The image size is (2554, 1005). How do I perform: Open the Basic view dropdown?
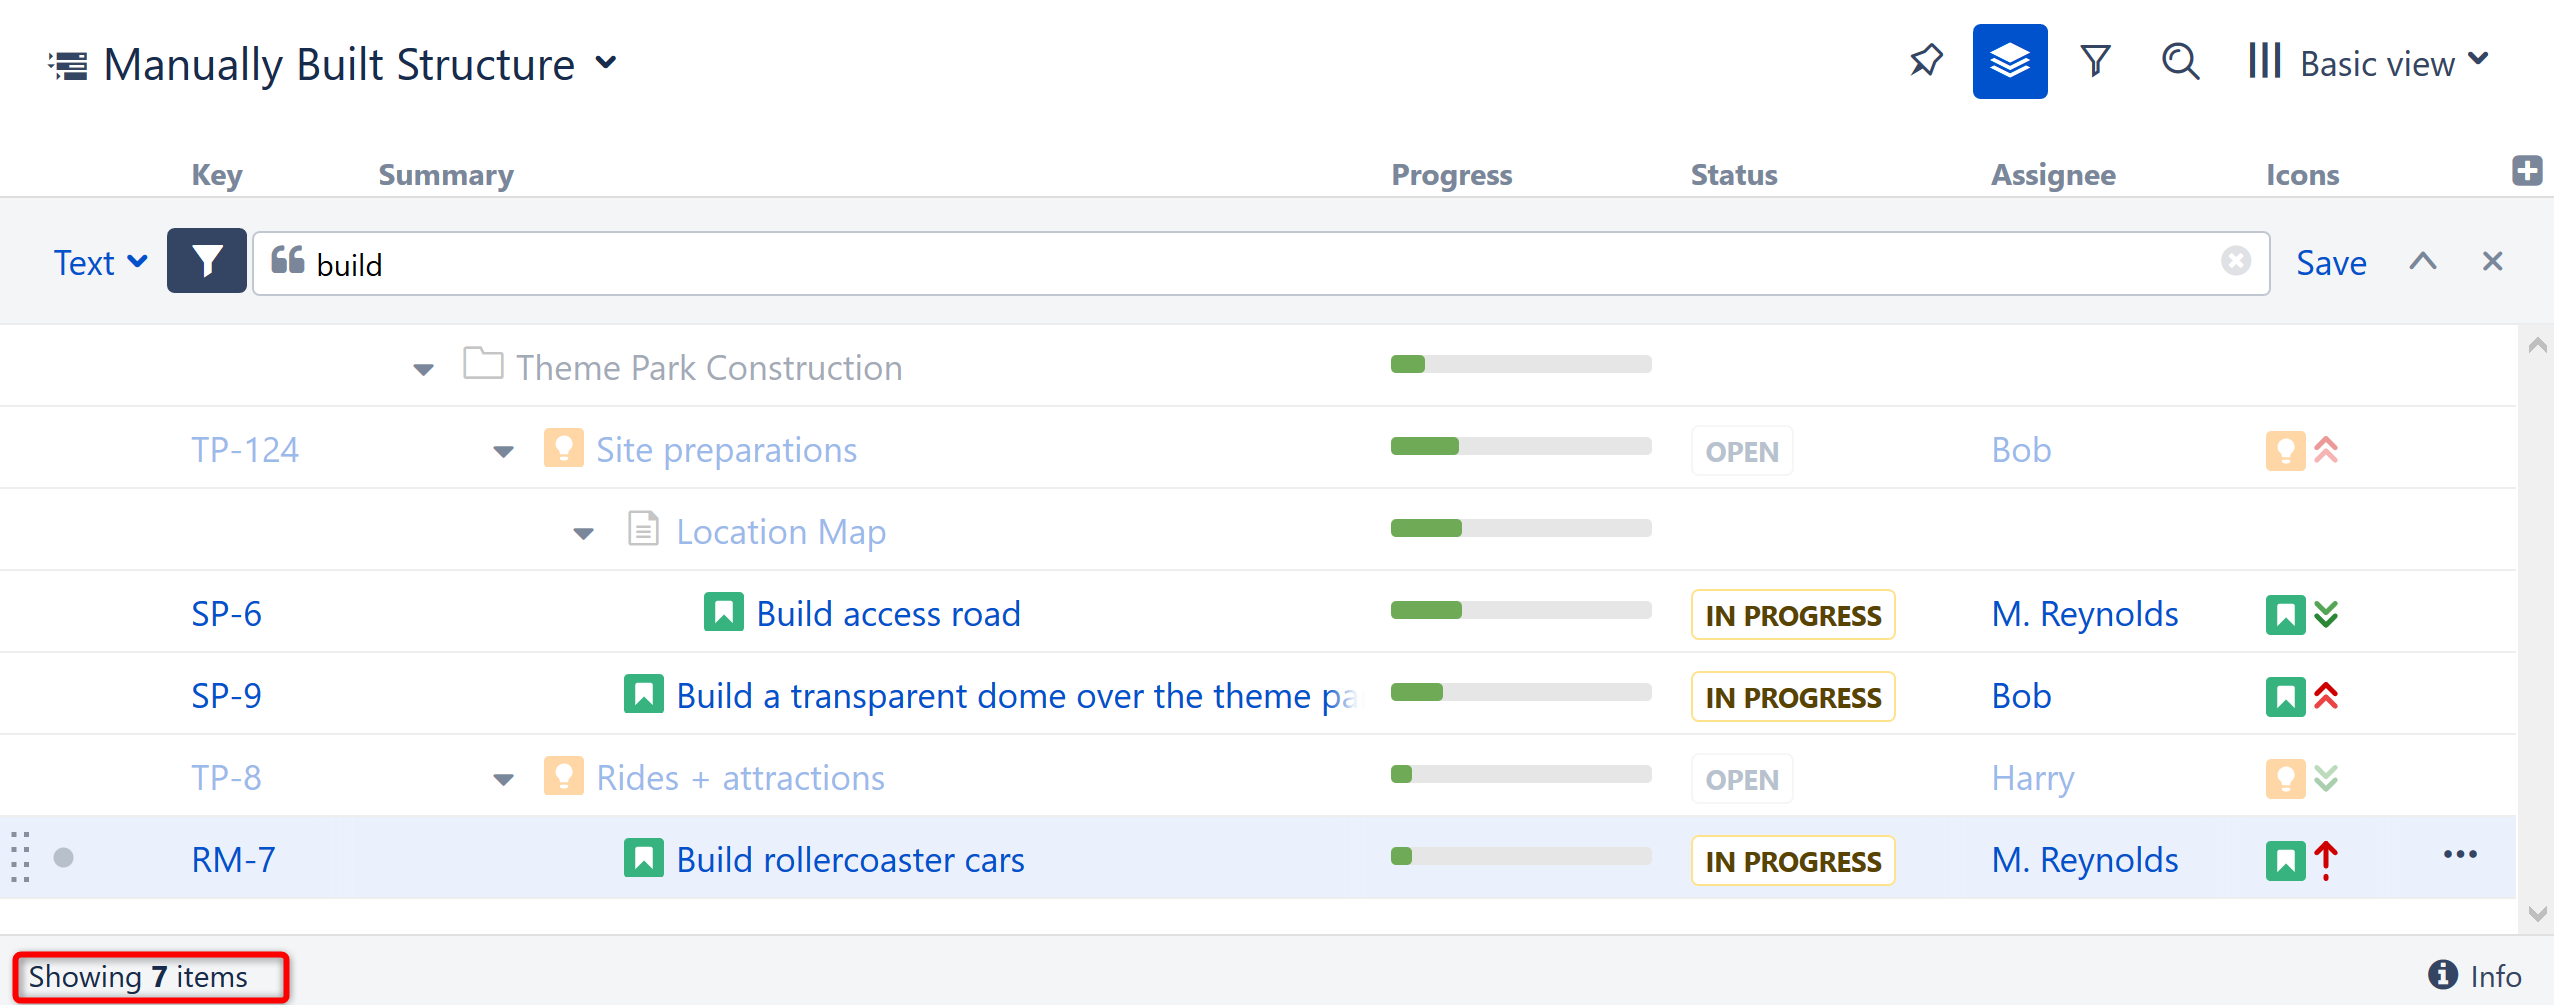click(x=2368, y=63)
